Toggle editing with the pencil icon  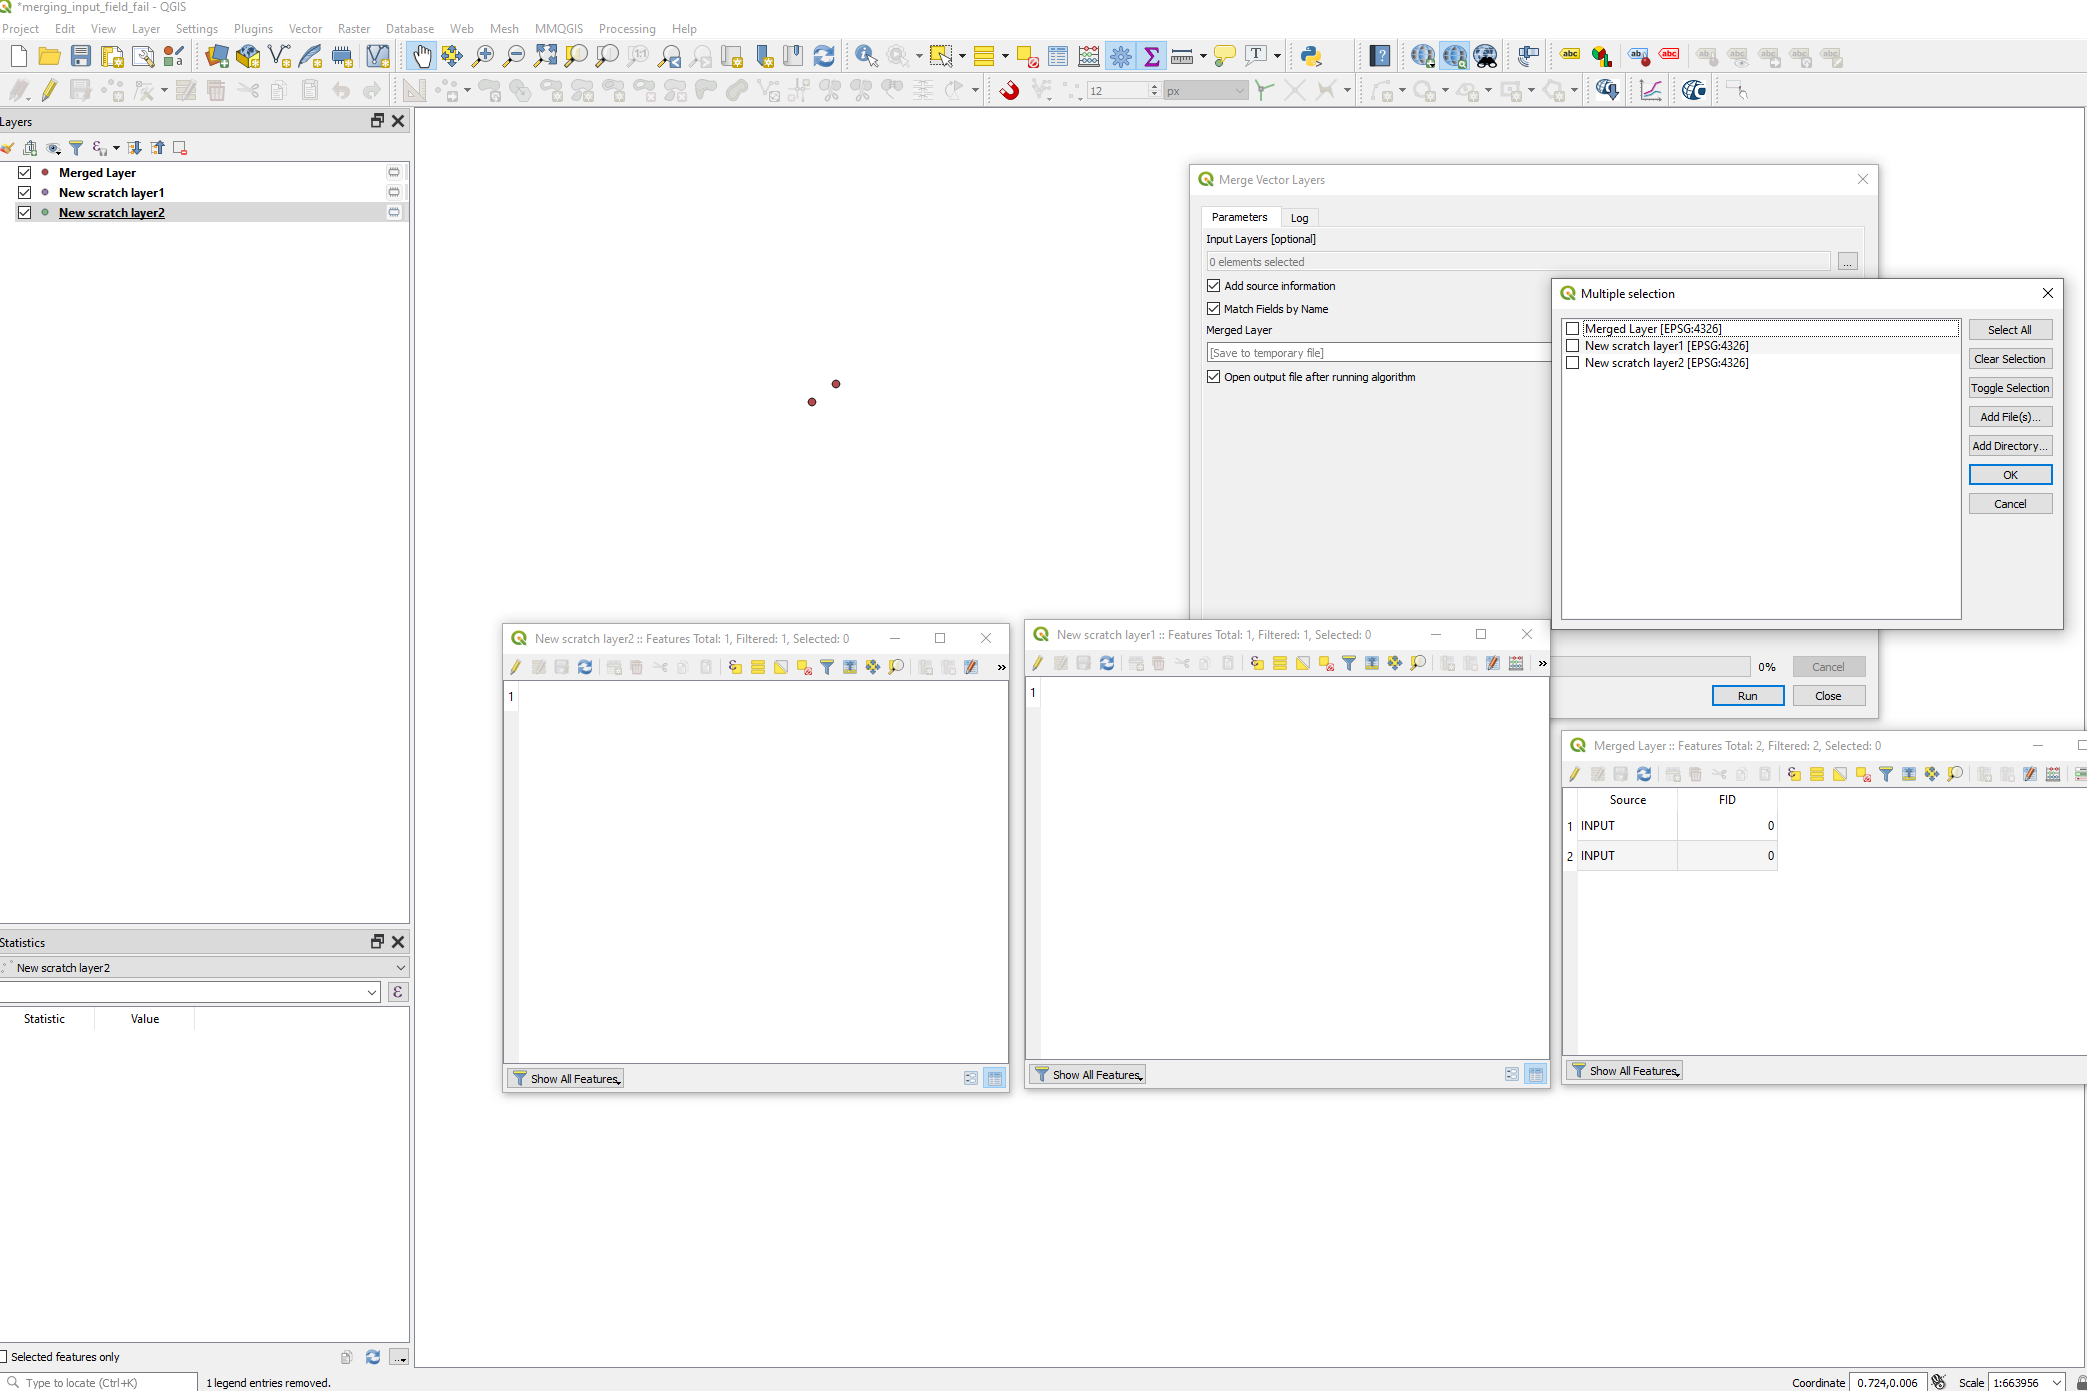click(x=48, y=90)
